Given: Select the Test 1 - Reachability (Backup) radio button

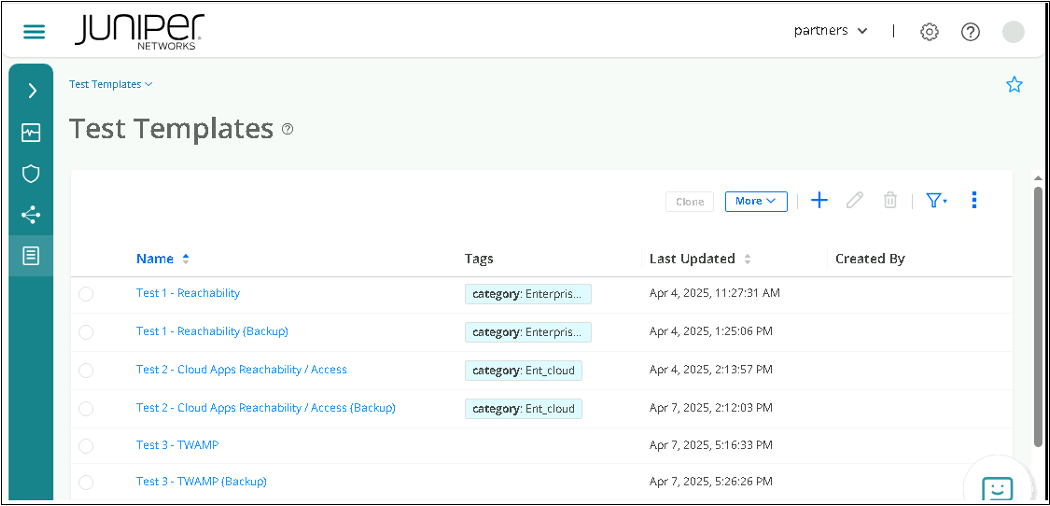Looking at the screenshot, I should (x=86, y=332).
